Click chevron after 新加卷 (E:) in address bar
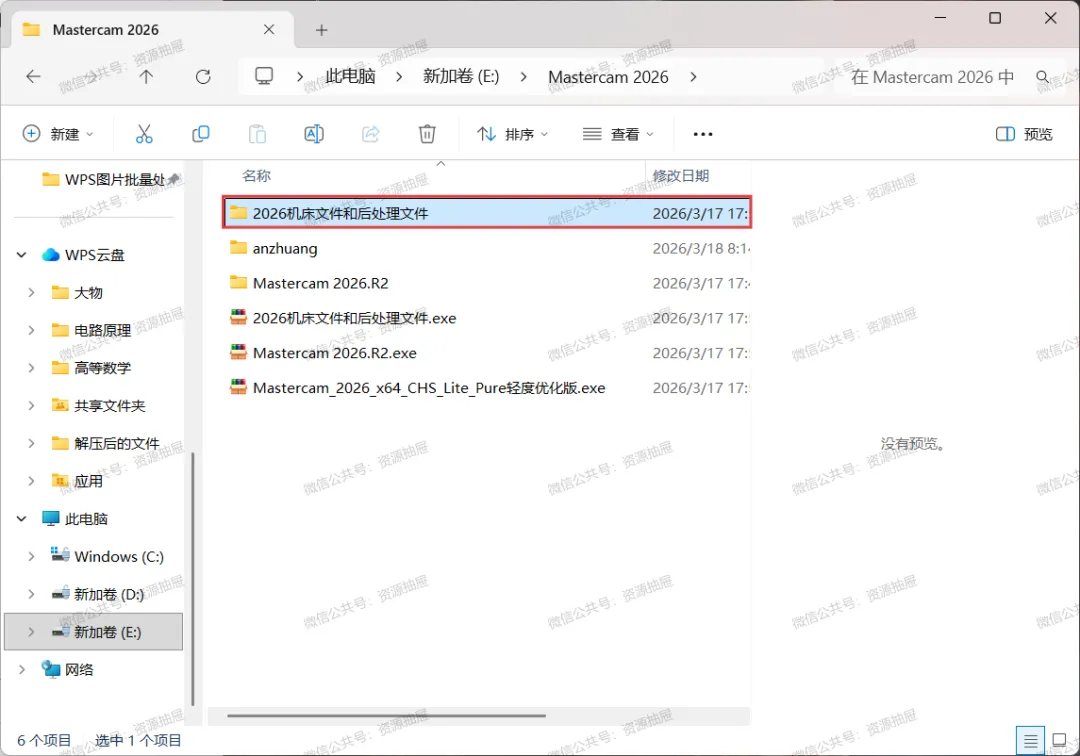Viewport: 1080px width, 756px height. (523, 76)
